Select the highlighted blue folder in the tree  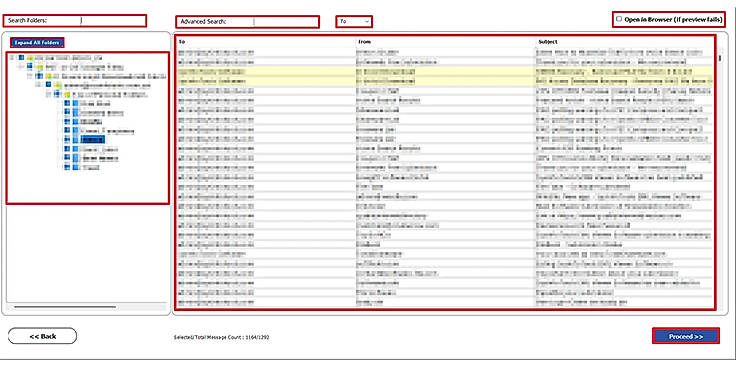92,139
